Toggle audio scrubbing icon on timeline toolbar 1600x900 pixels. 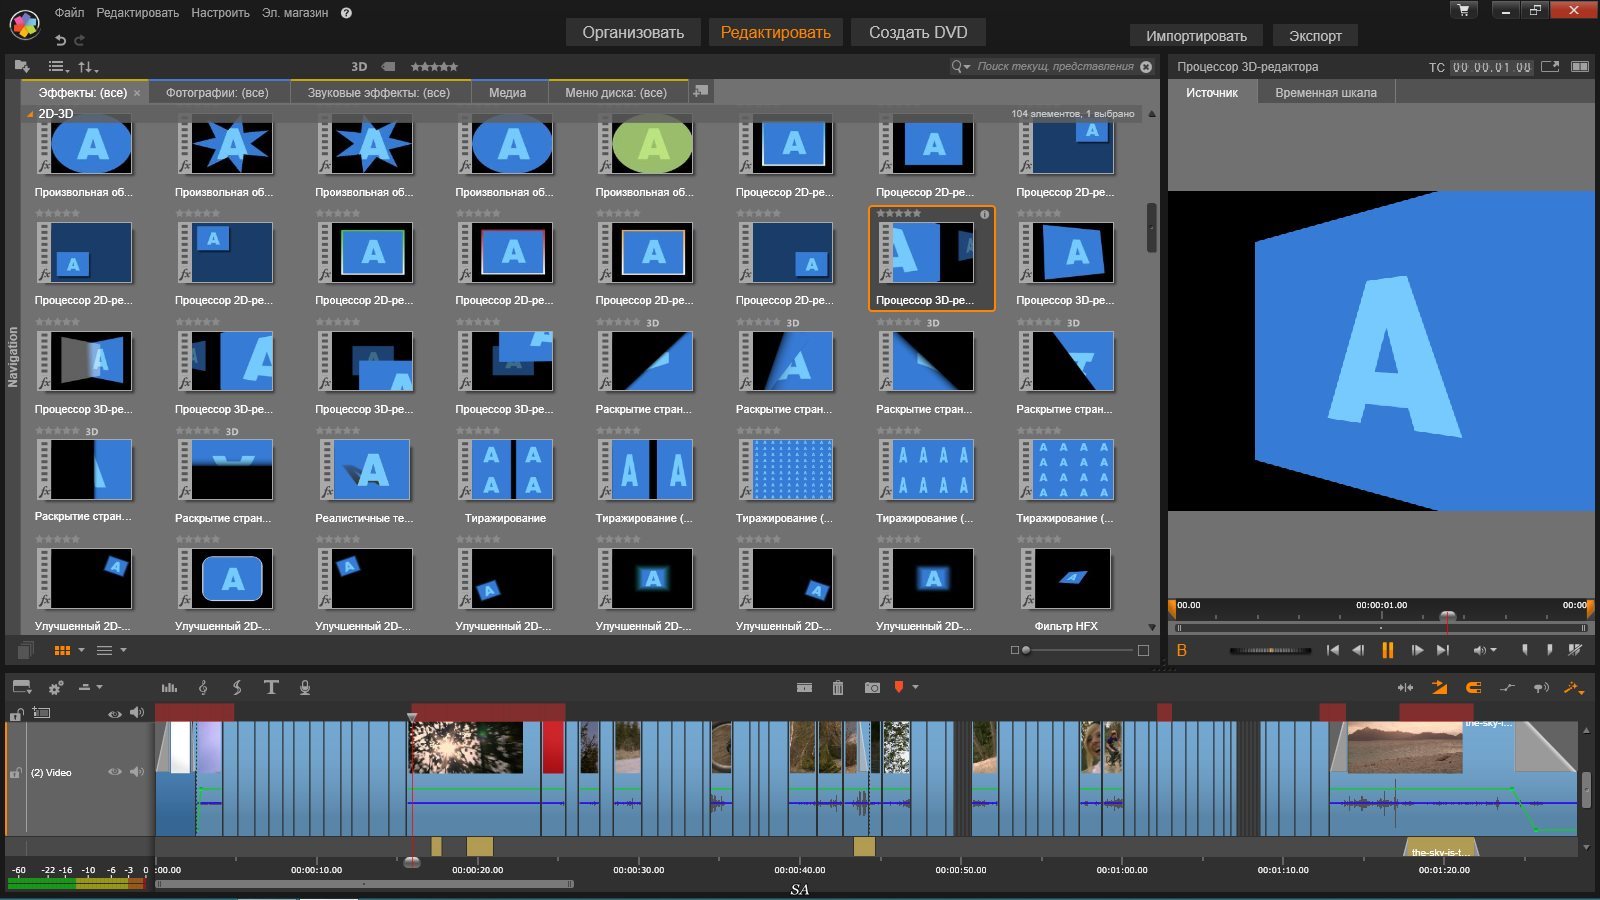click(1541, 687)
